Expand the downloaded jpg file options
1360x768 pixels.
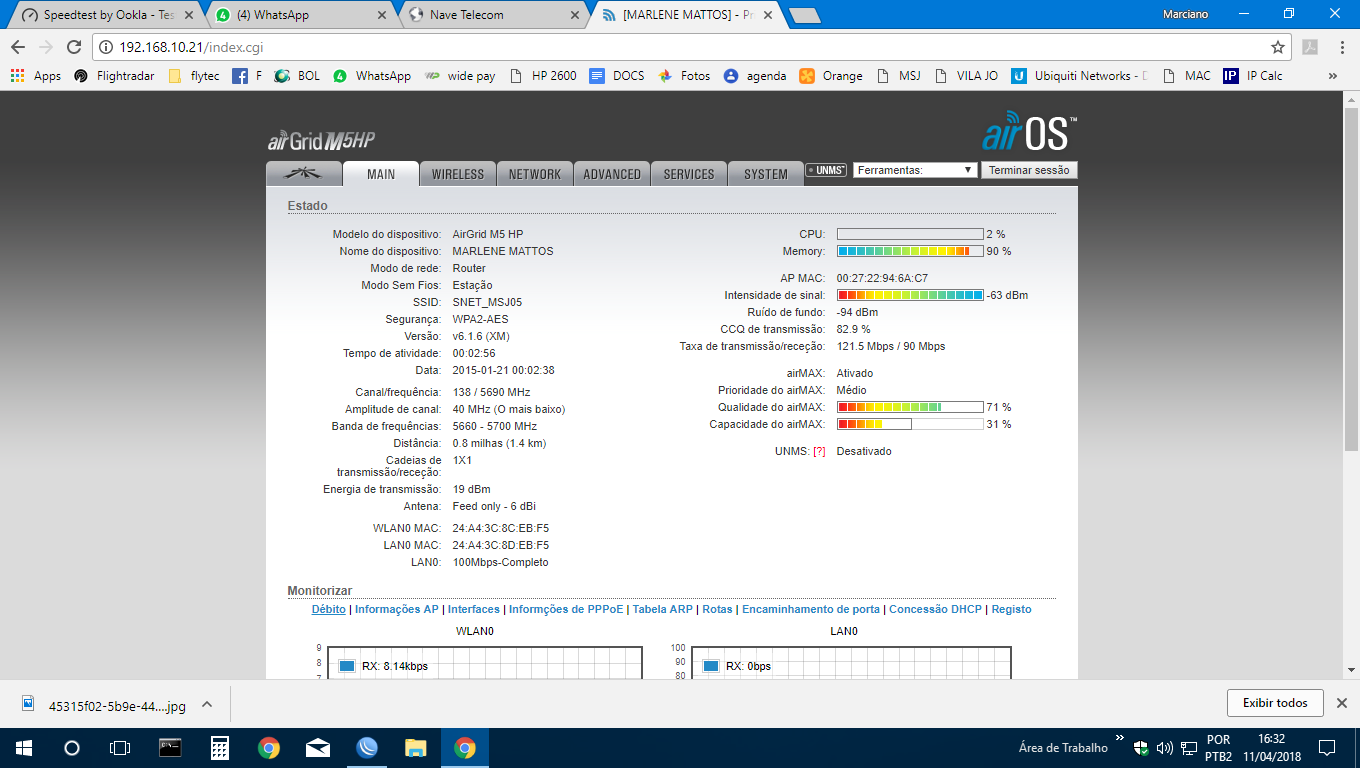pos(207,704)
